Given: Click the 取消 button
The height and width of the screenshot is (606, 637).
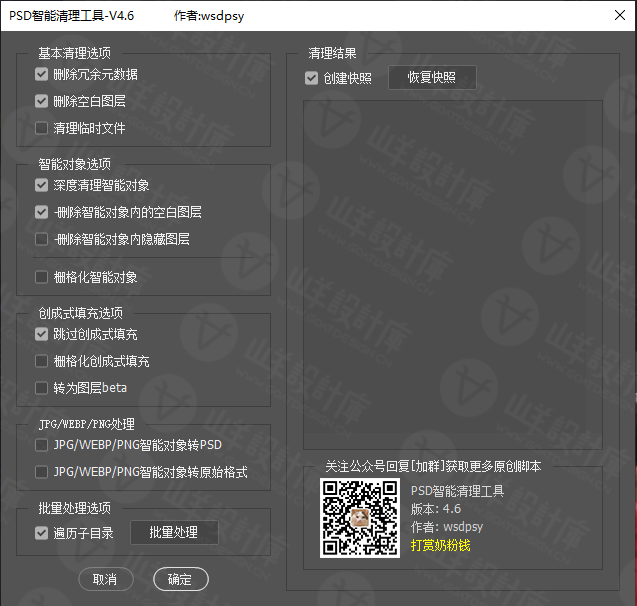Looking at the screenshot, I should 106,579.
